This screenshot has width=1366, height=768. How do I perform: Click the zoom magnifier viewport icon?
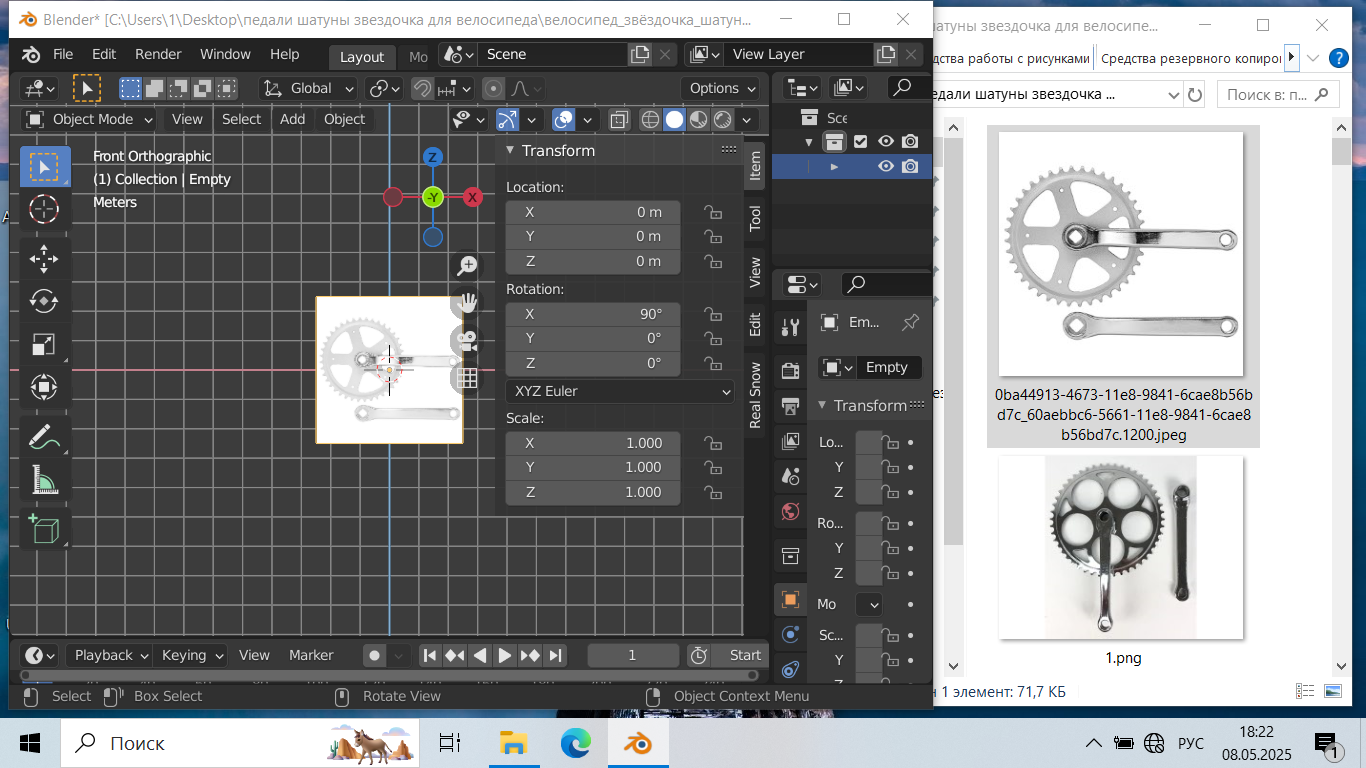467,265
